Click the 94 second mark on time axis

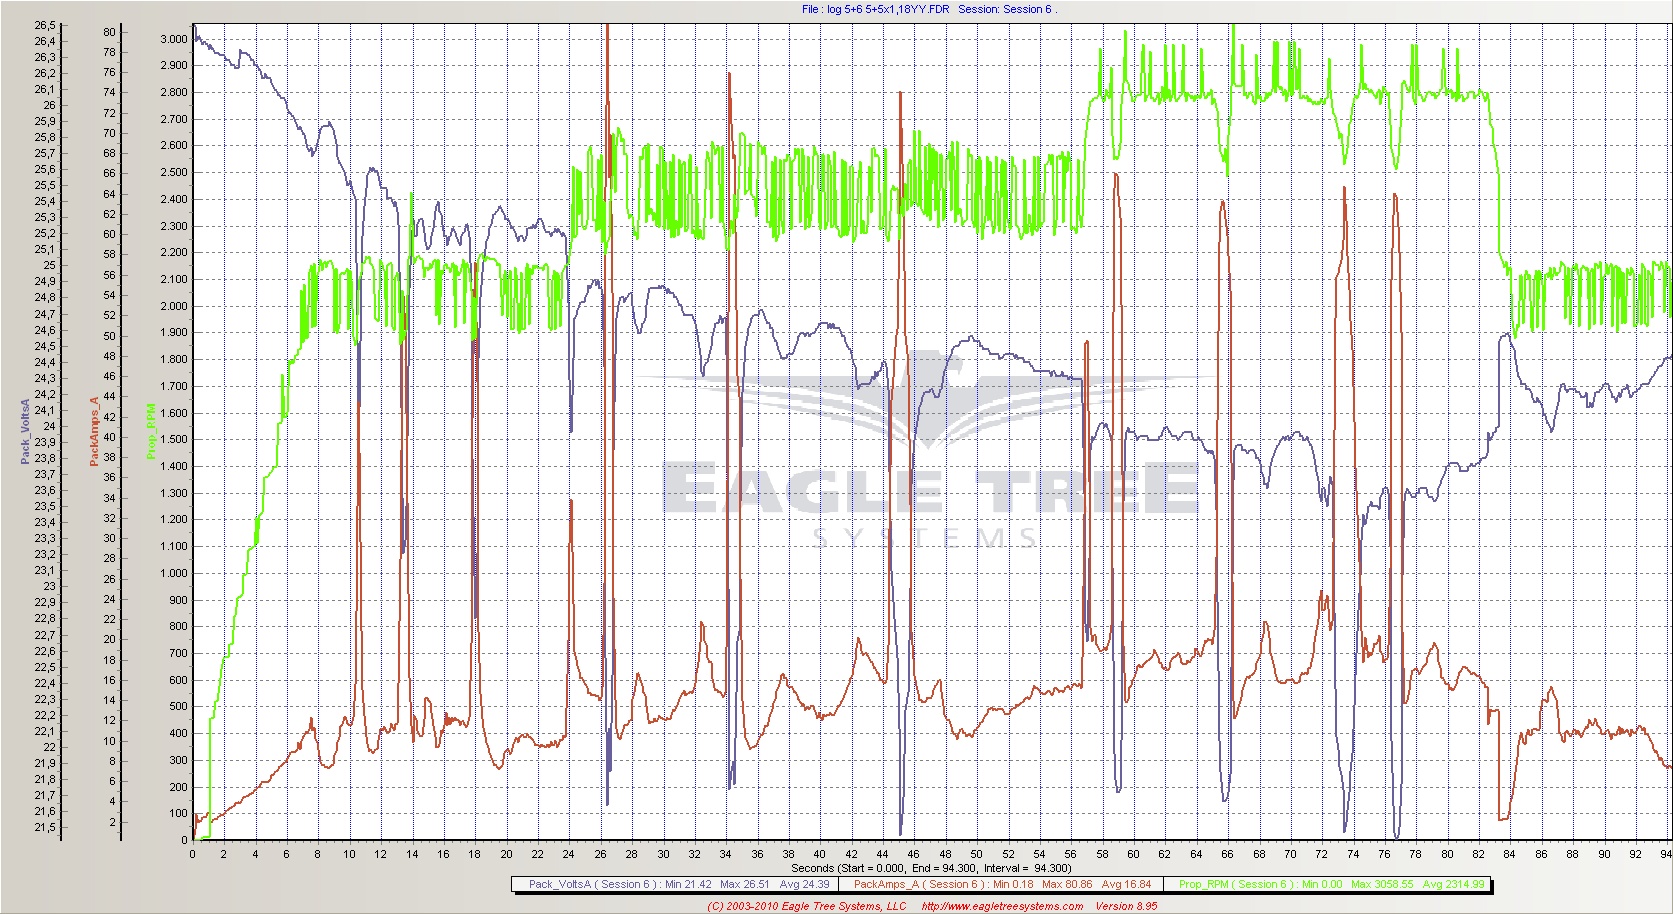1665,854
